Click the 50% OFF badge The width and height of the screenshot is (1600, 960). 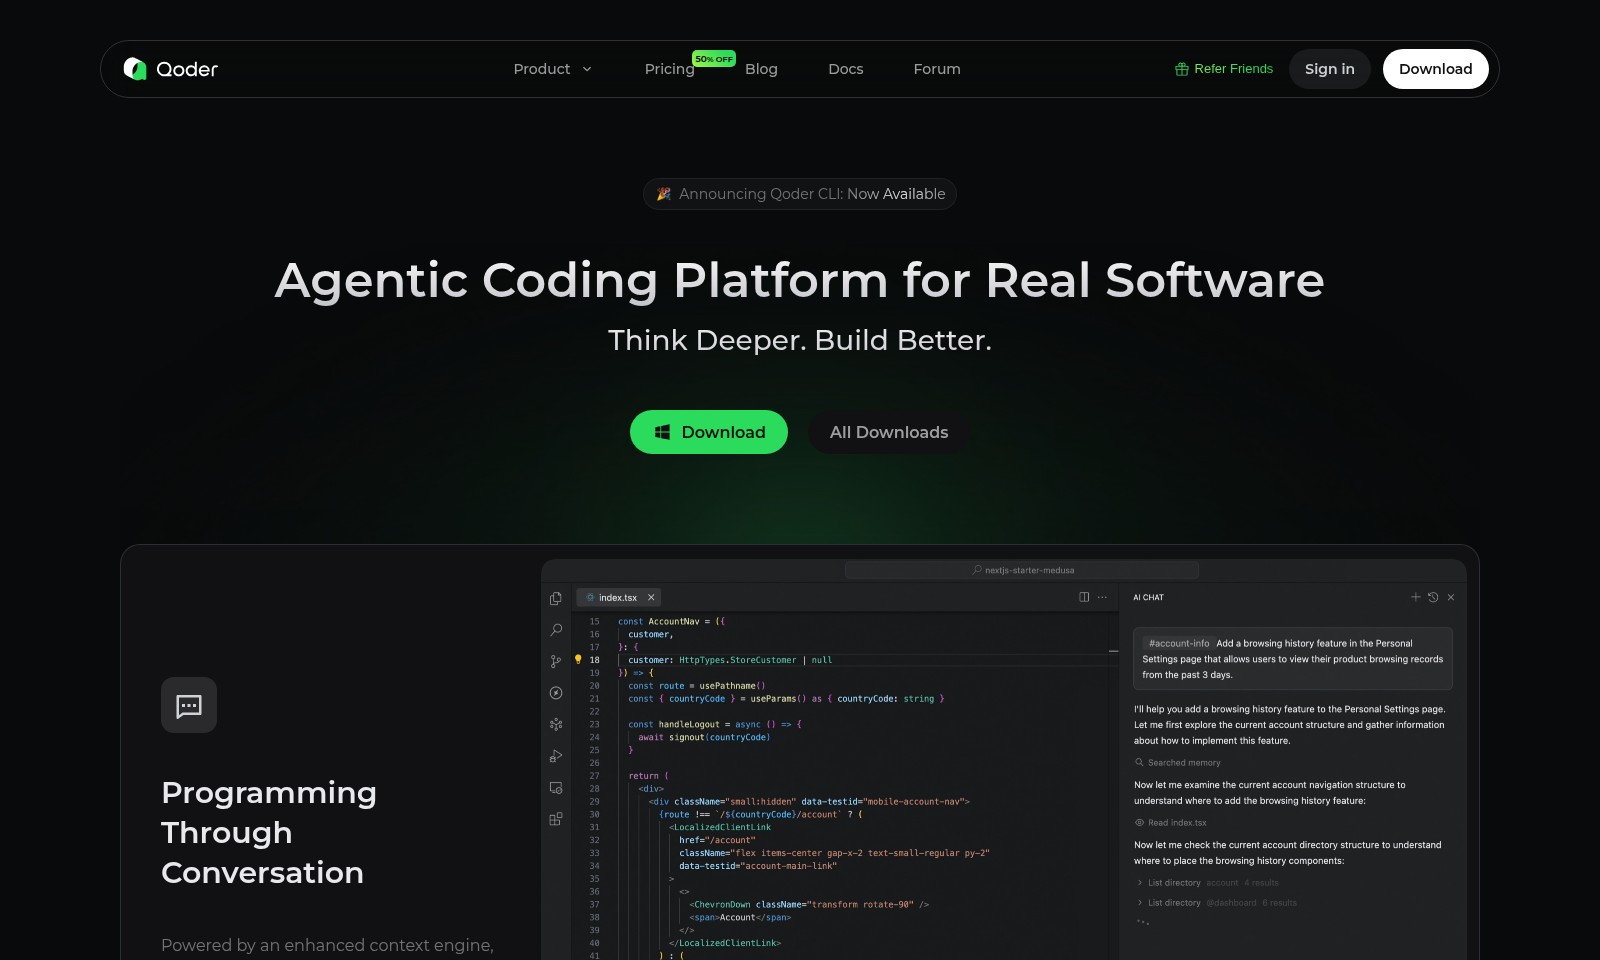[x=714, y=59]
